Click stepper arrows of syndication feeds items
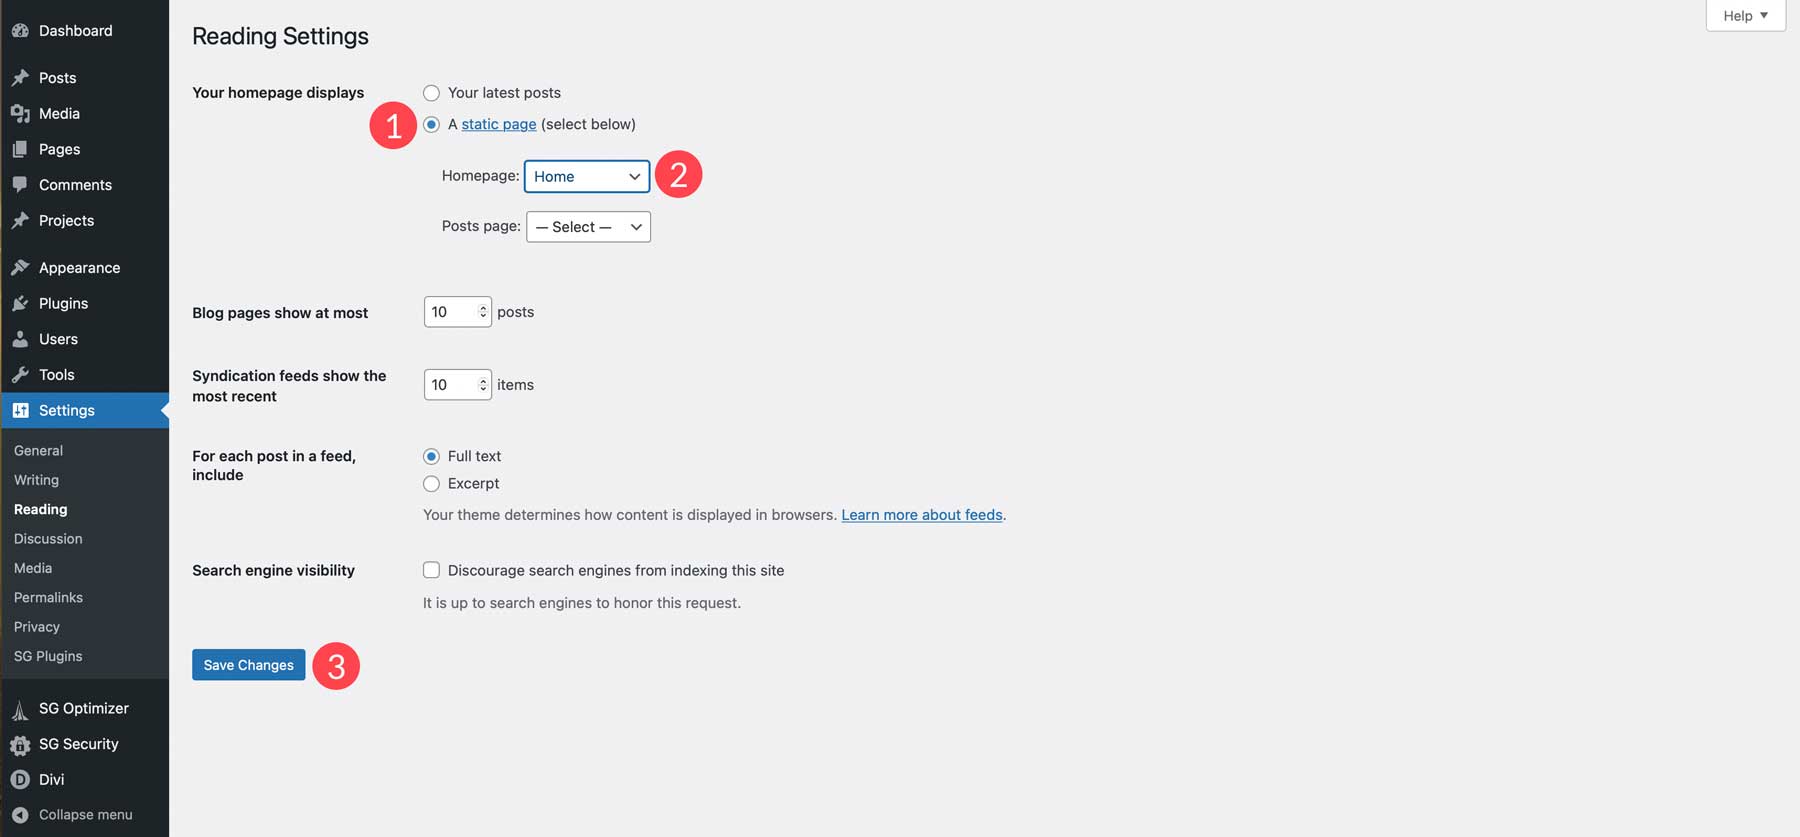Image resolution: width=1800 pixels, height=837 pixels. pyautogui.click(x=483, y=385)
